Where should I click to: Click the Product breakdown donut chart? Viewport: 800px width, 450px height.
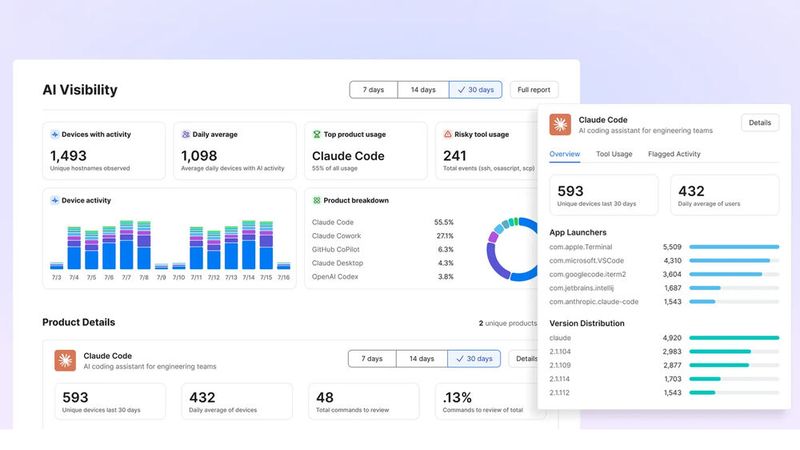tap(512, 249)
